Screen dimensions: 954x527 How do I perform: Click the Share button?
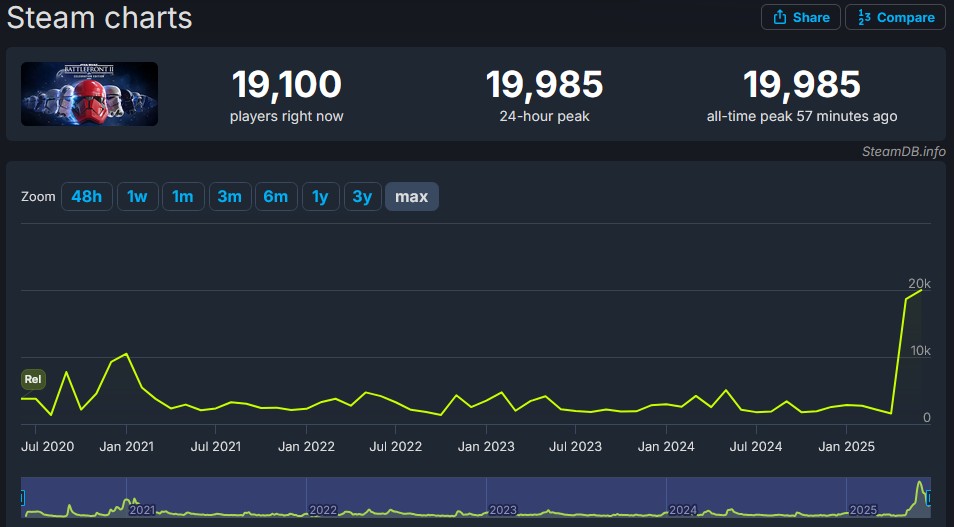[801, 17]
